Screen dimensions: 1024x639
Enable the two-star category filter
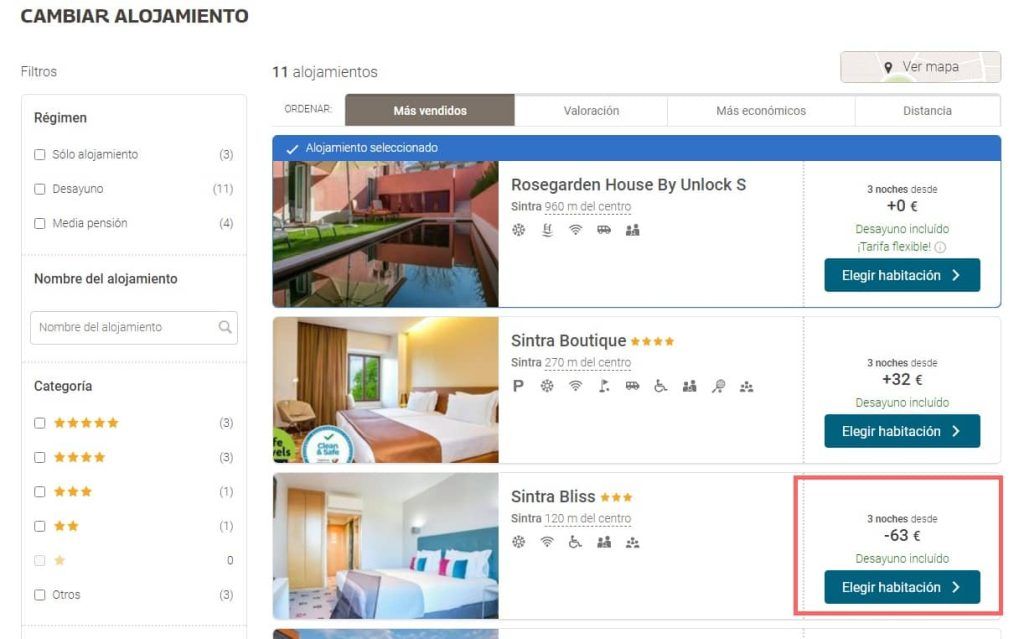(x=40, y=526)
